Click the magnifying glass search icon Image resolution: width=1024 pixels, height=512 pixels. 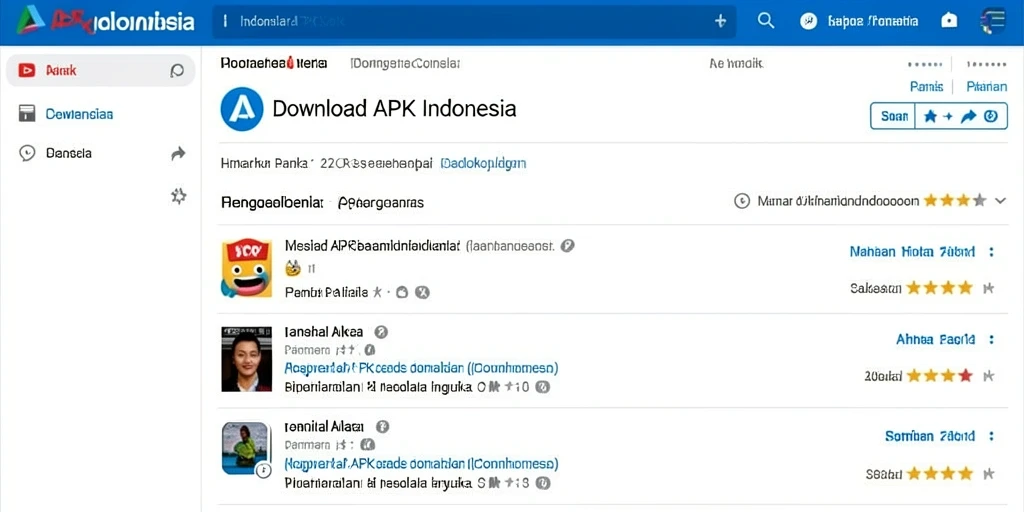[765, 21]
